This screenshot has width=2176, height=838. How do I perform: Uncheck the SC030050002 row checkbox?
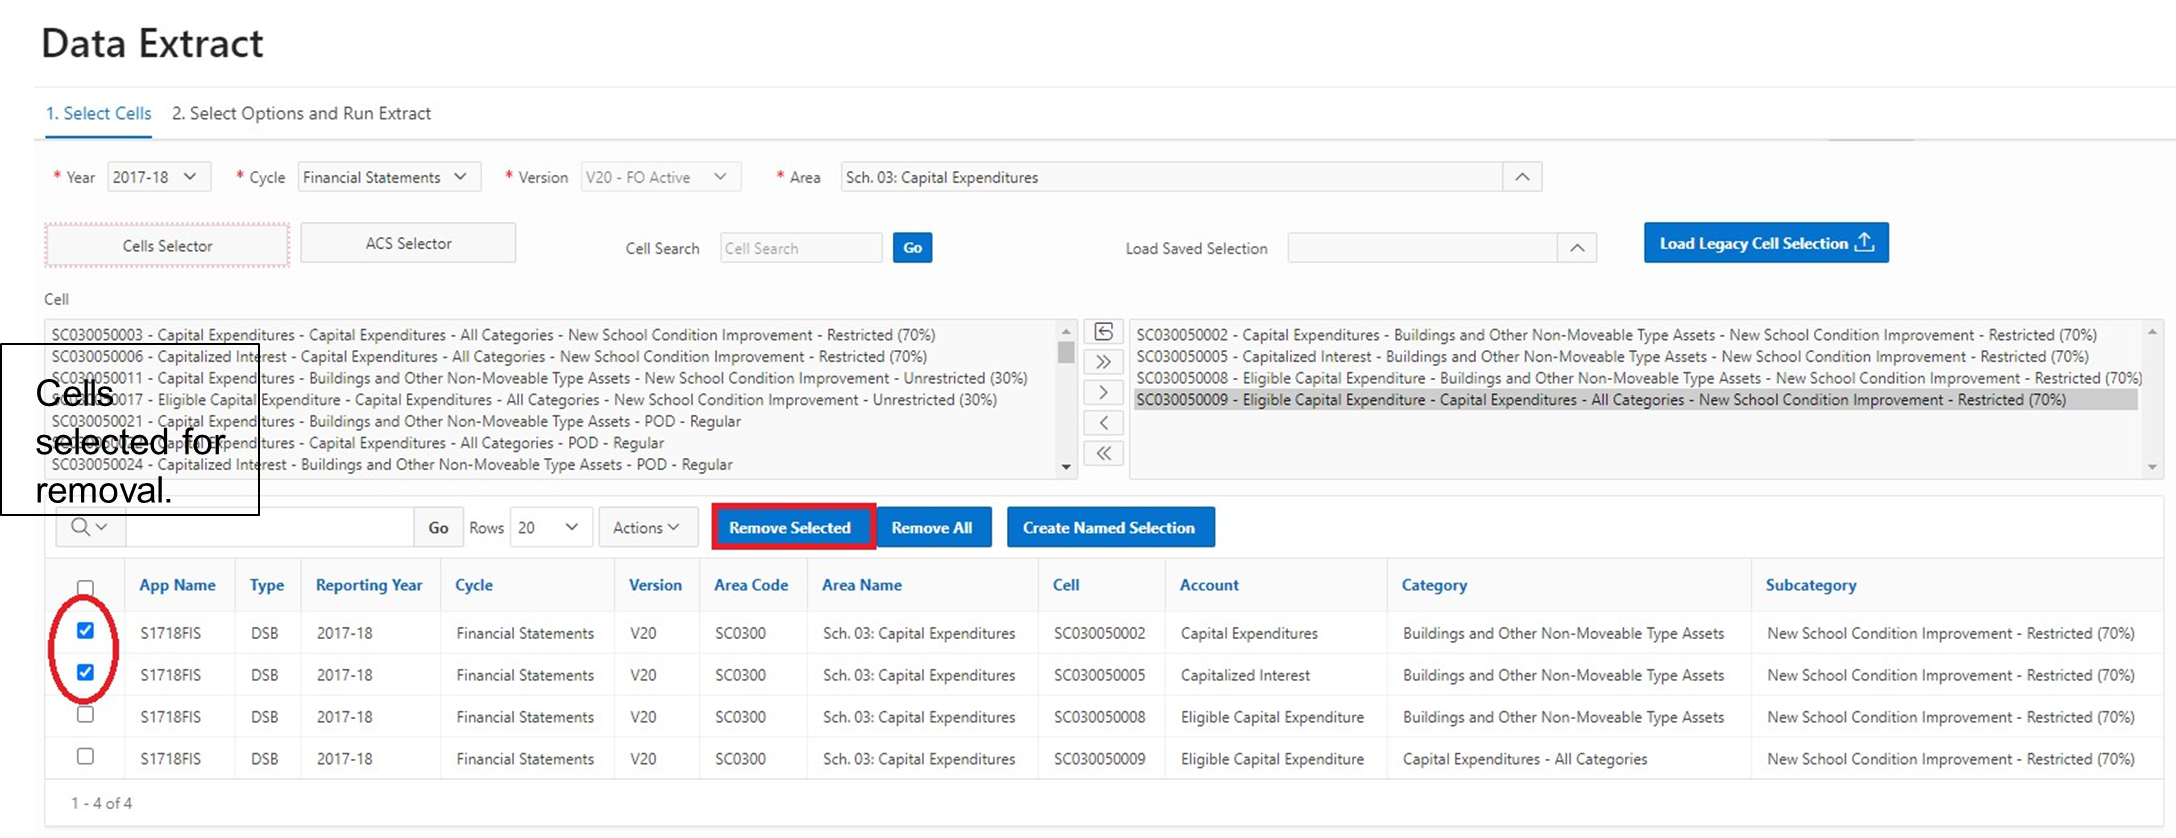click(86, 631)
